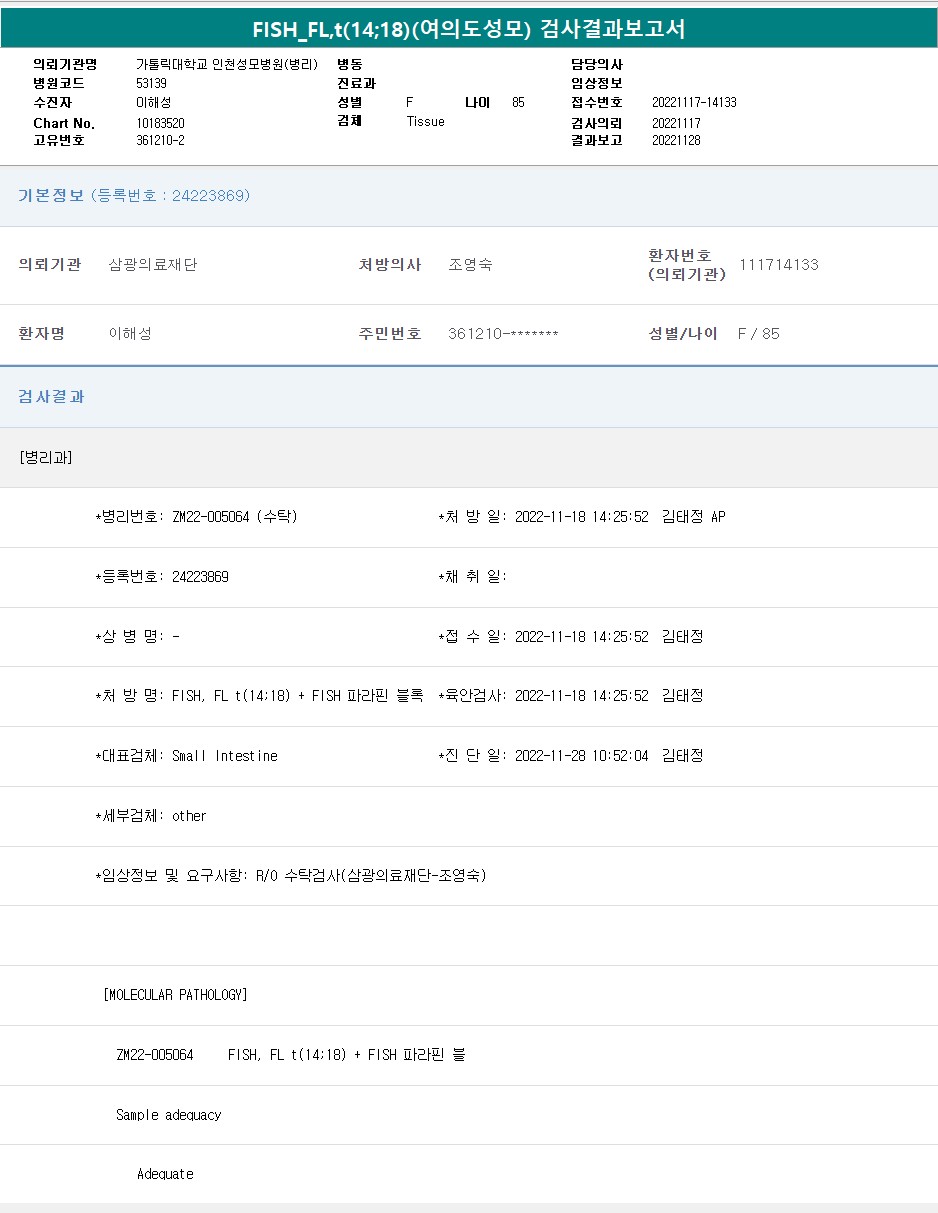Image resolution: width=938 pixels, height=1213 pixels.
Task: Select the 대표검체 value Small Intestine
Action: (224, 756)
